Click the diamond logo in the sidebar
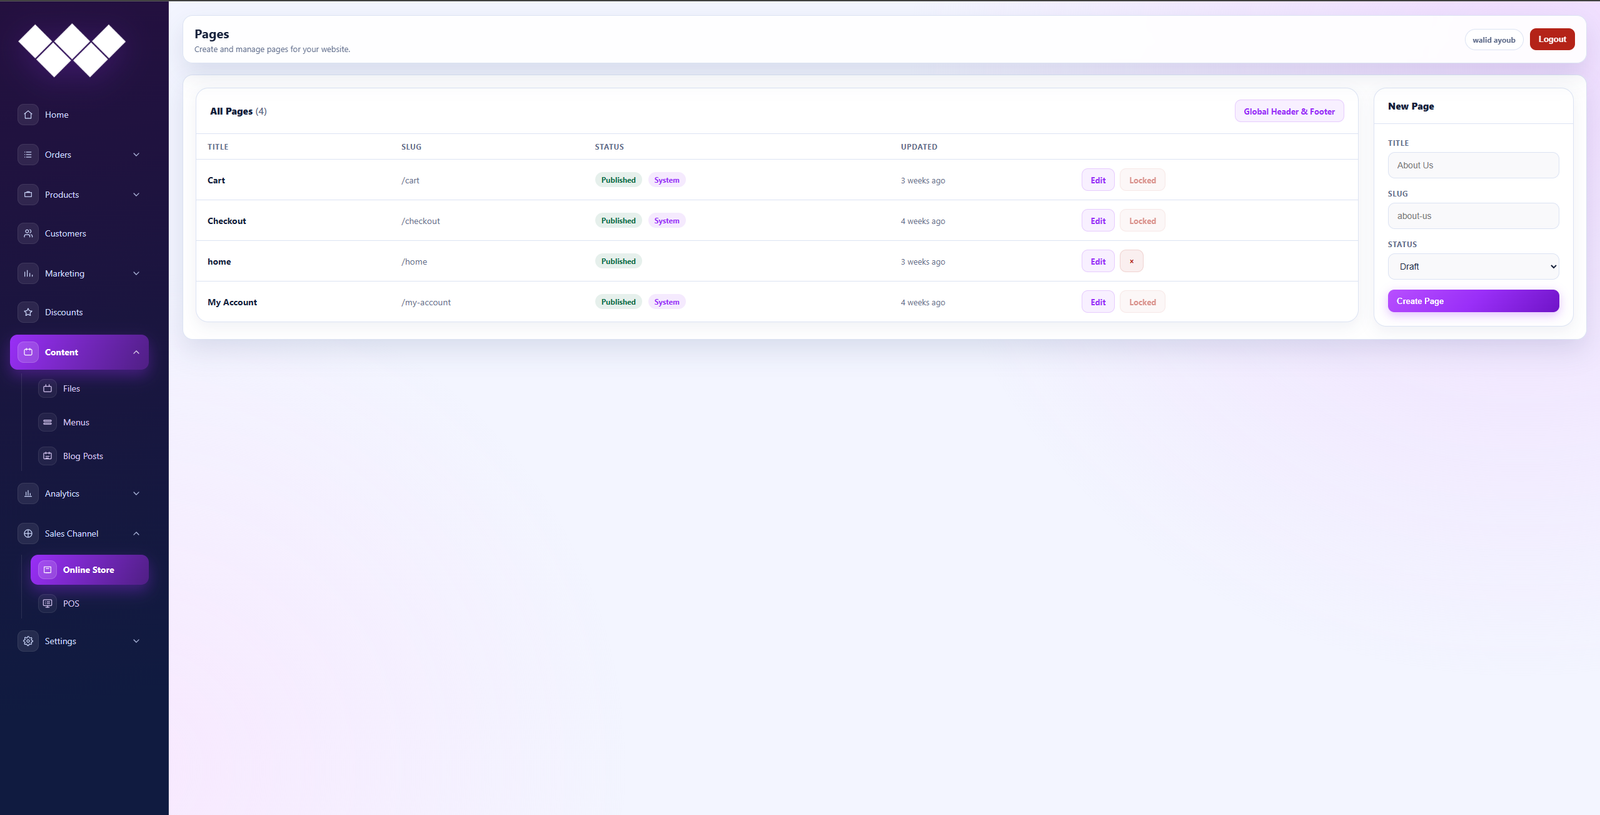This screenshot has width=1600, height=815. coord(72,49)
